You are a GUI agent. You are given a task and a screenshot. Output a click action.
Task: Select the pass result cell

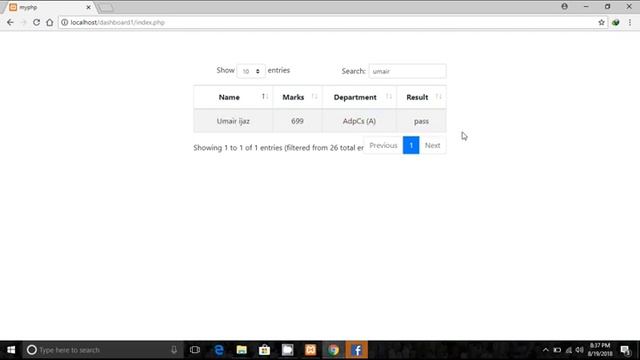[x=421, y=121]
